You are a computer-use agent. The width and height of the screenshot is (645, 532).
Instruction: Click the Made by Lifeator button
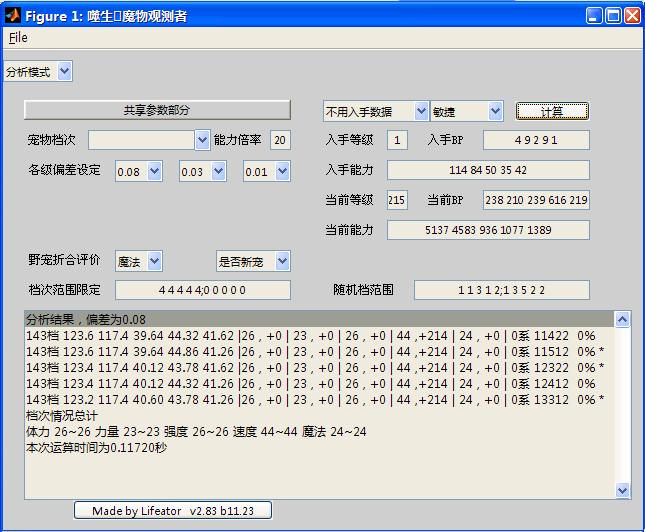[x=172, y=511]
